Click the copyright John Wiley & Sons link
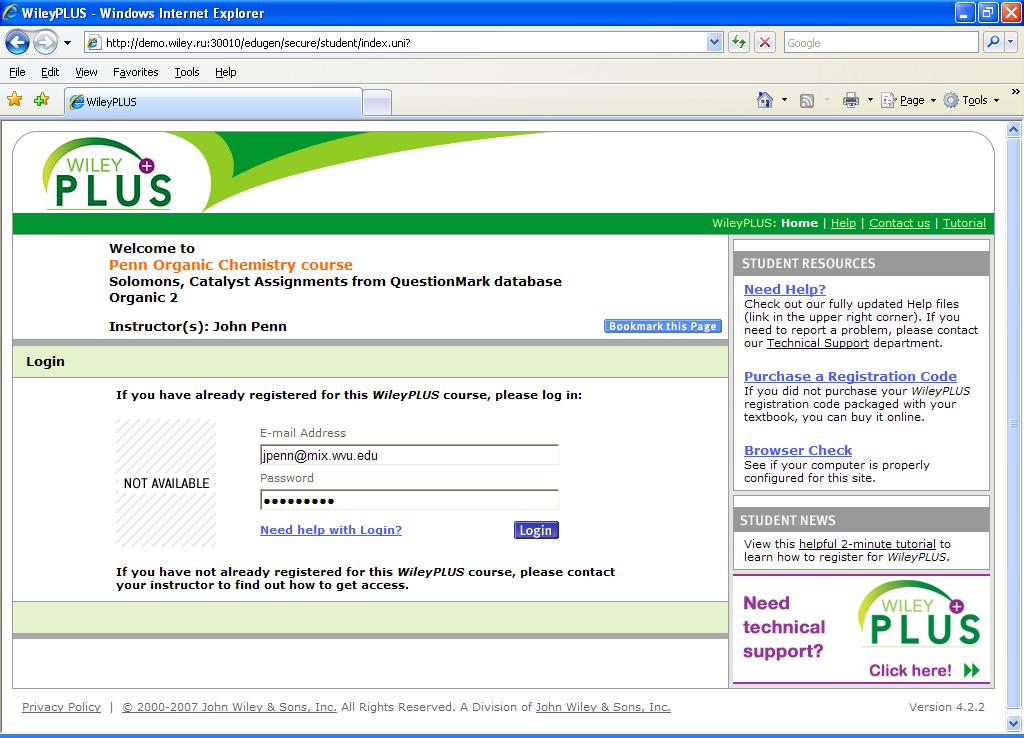Screen dimensions: 1024x738 (x=229, y=707)
